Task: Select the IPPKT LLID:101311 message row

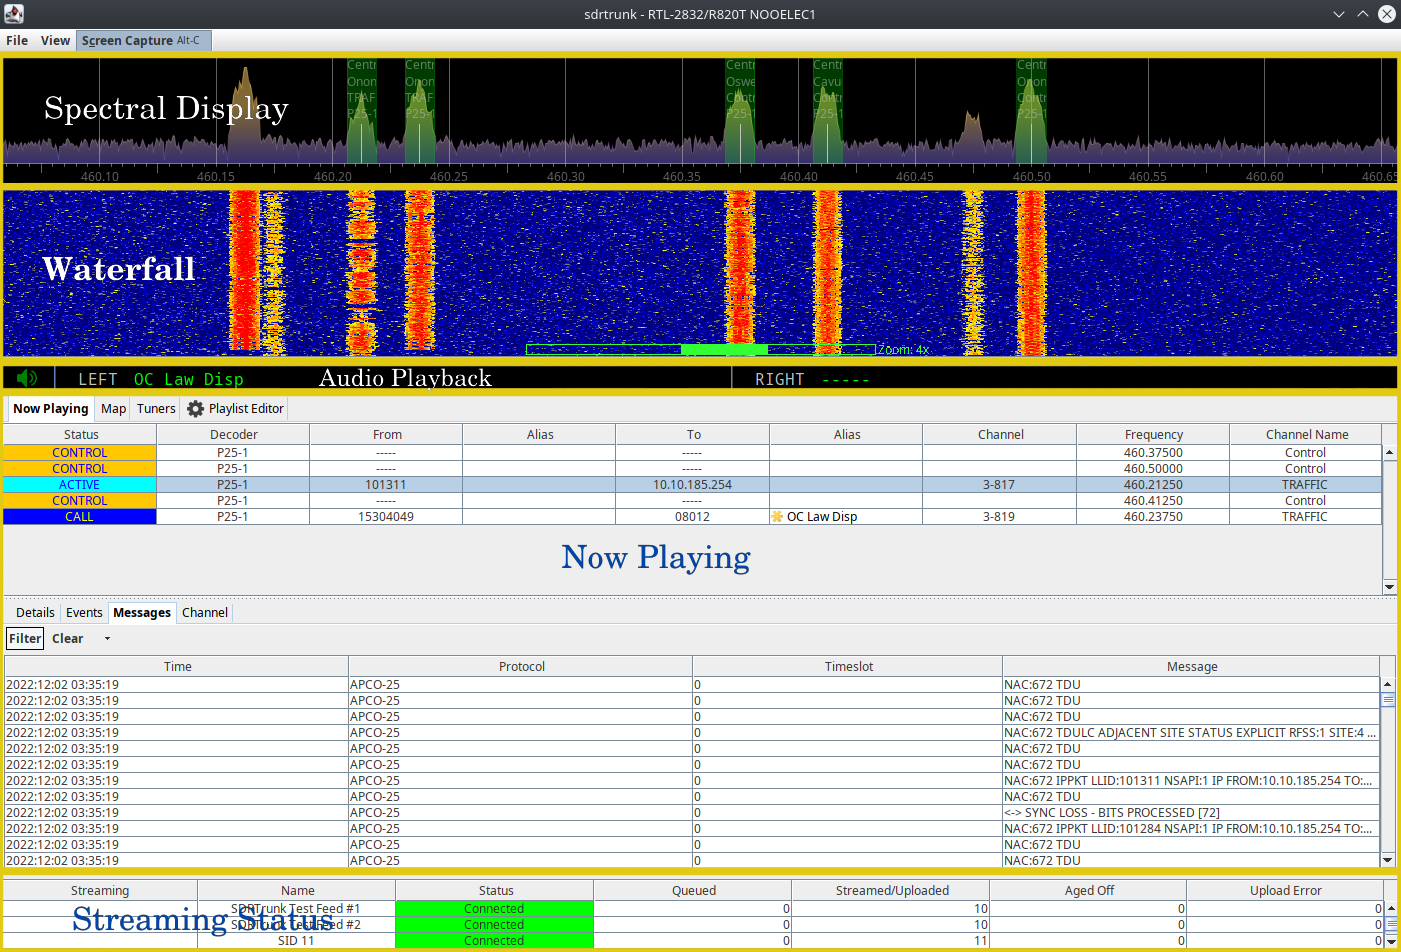Action: point(692,781)
